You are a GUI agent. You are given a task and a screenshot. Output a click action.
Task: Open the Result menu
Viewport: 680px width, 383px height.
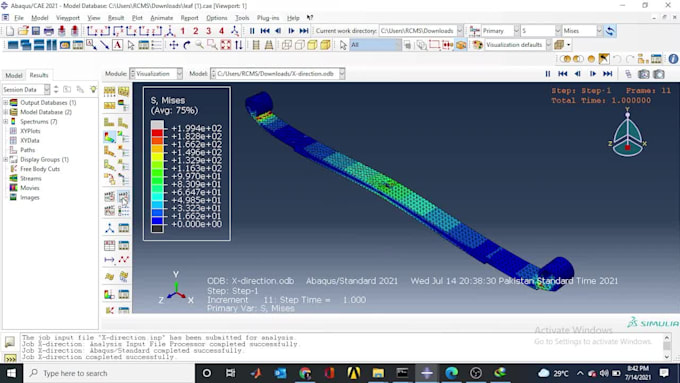[116, 18]
